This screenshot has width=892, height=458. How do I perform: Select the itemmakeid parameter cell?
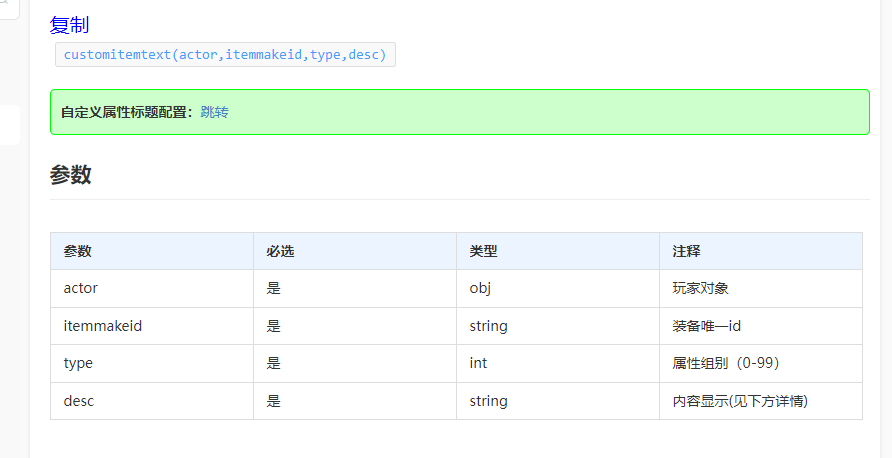[x=152, y=326]
